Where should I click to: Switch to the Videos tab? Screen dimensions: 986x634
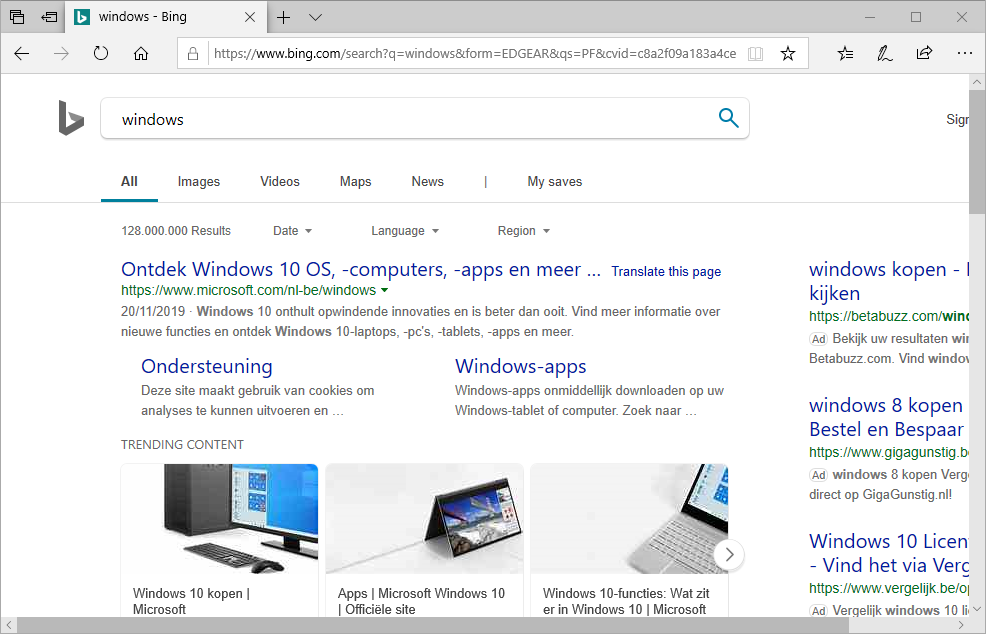point(280,181)
